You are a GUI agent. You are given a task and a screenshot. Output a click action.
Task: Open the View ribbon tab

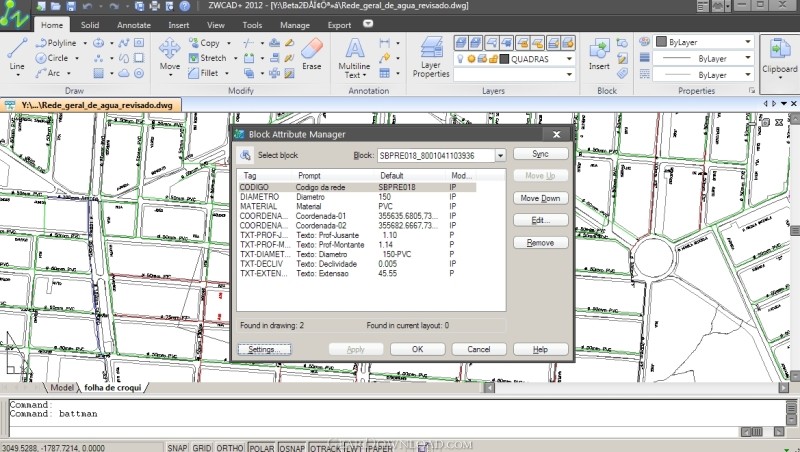pos(215,24)
